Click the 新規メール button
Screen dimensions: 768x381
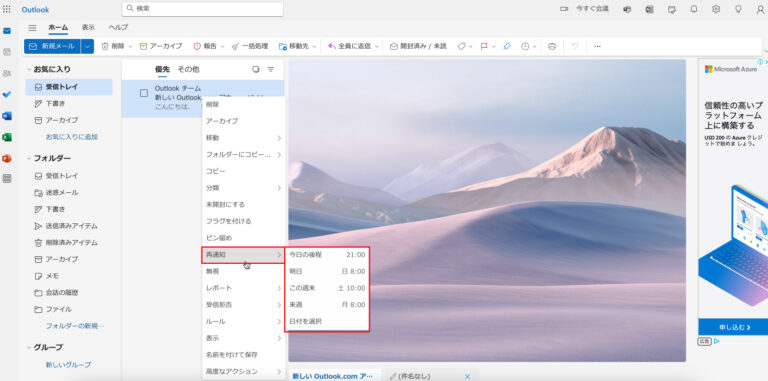(52, 46)
